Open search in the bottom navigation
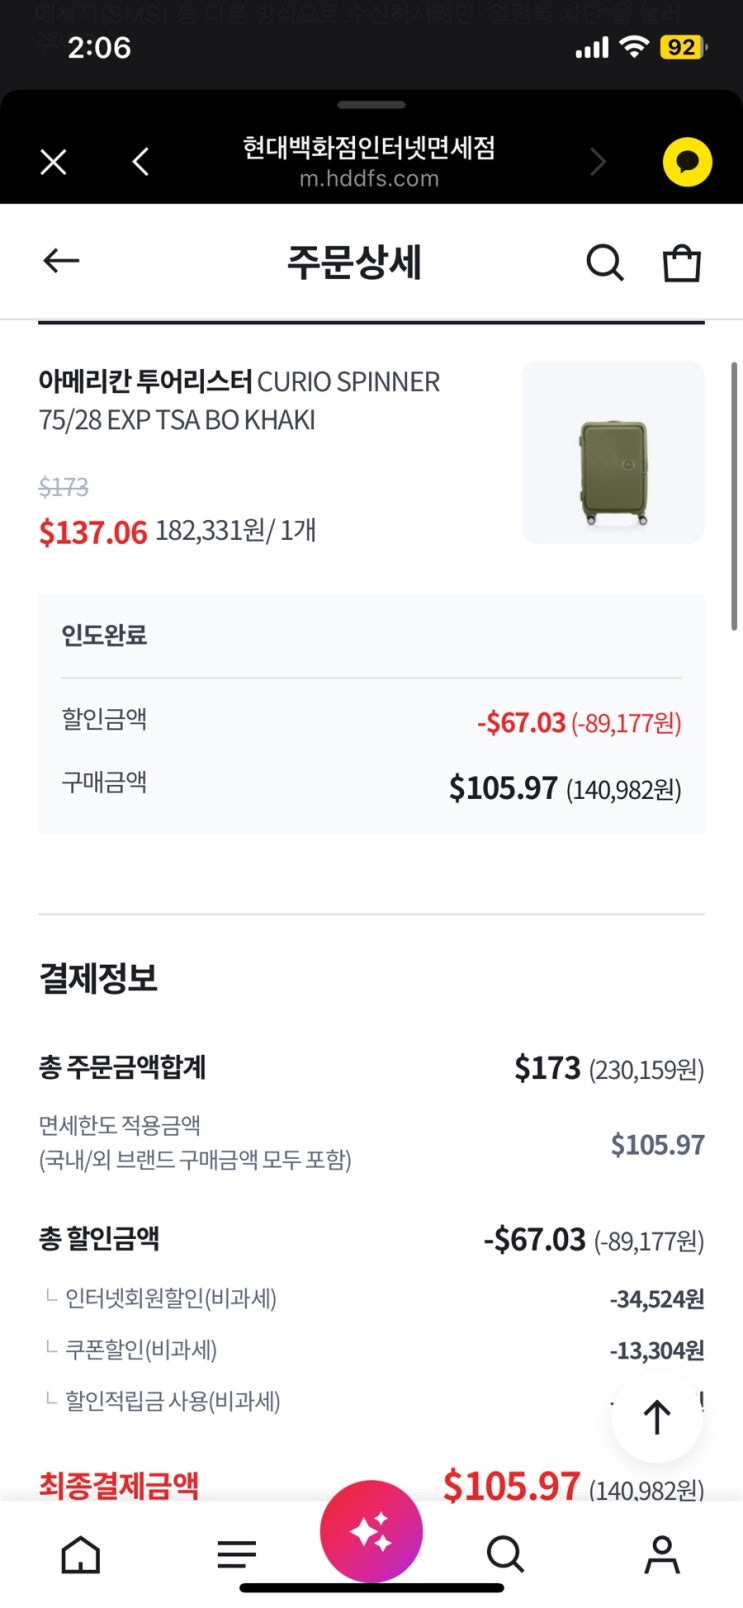This screenshot has height=1608, width=743. pos(505,1554)
